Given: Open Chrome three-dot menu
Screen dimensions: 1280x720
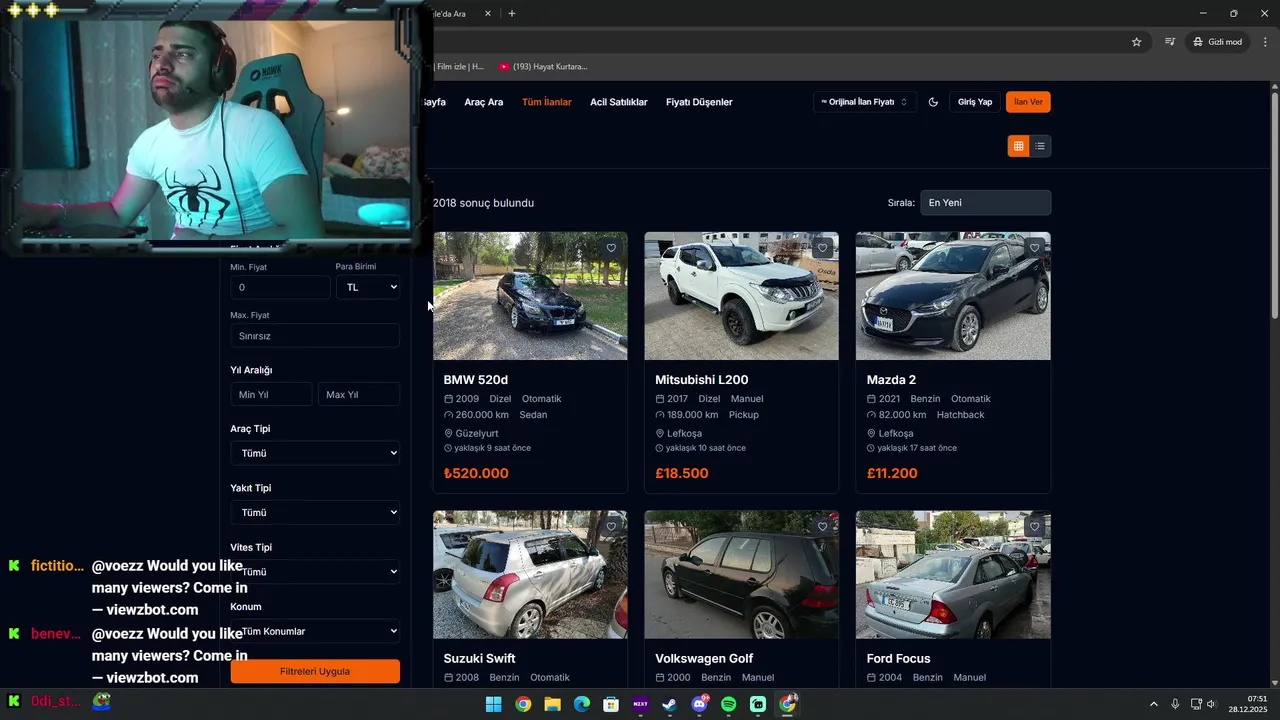Looking at the screenshot, I should coord(1265,42).
